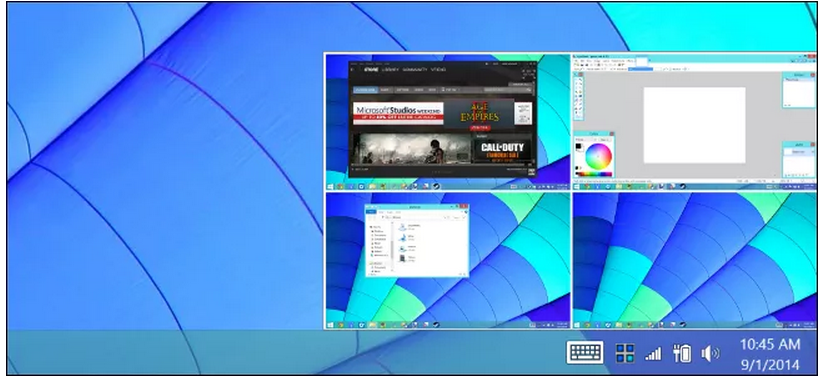Click the LIBRARY tab in Steam preview
This screenshot has height=376, width=821.
[391, 69]
